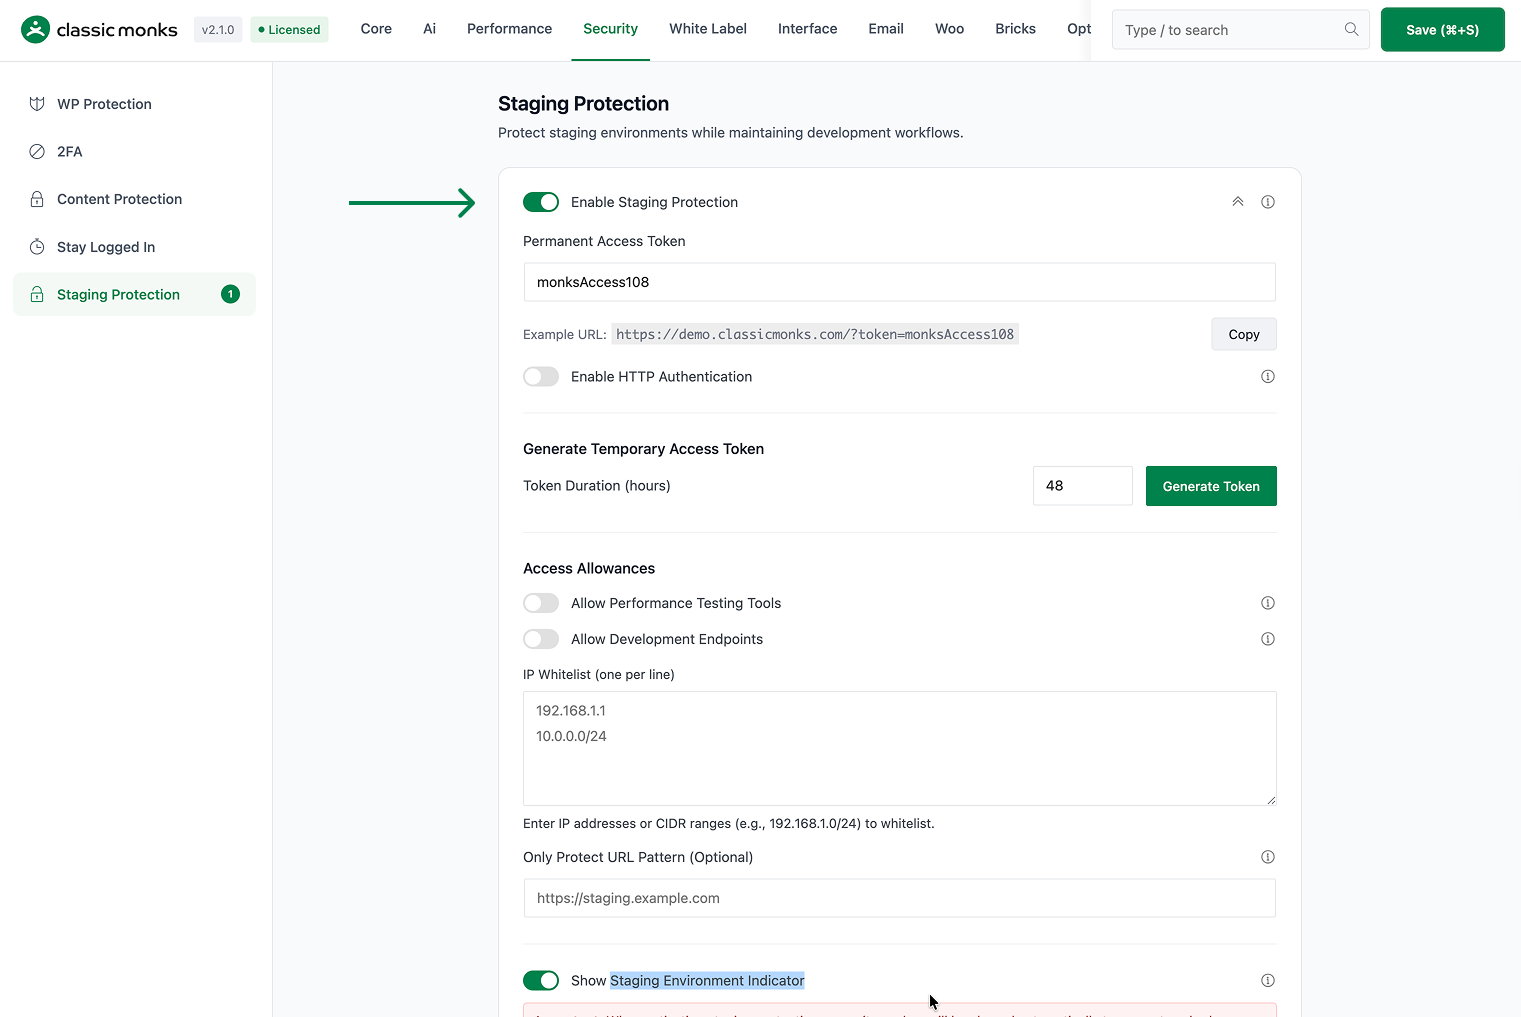1521x1017 pixels.
Task: Open WP Protection in sidebar
Action: coord(134,104)
